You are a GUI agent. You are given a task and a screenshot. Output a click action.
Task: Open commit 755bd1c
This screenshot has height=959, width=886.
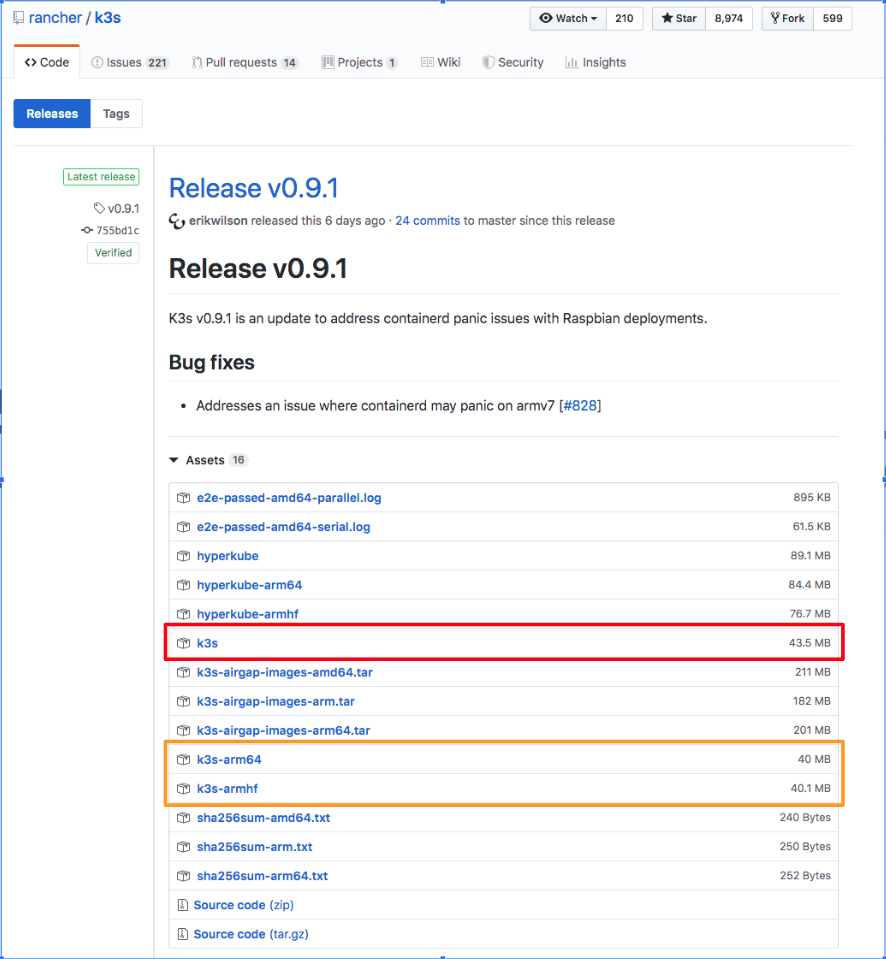coord(117,231)
